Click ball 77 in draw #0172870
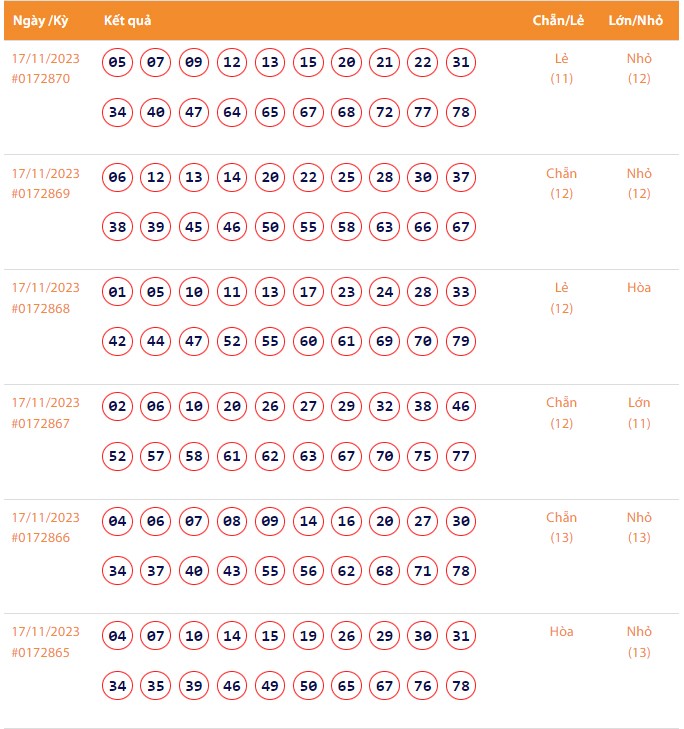 click(x=423, y=112)
